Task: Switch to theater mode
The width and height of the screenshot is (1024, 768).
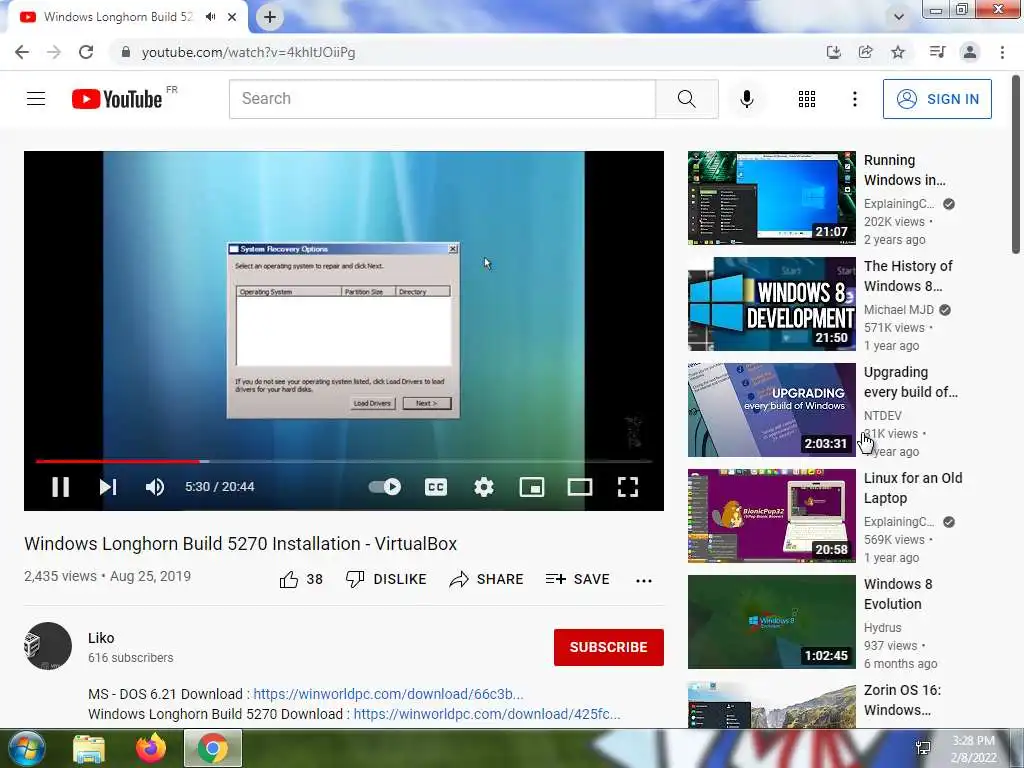Action: pos(580,487)
